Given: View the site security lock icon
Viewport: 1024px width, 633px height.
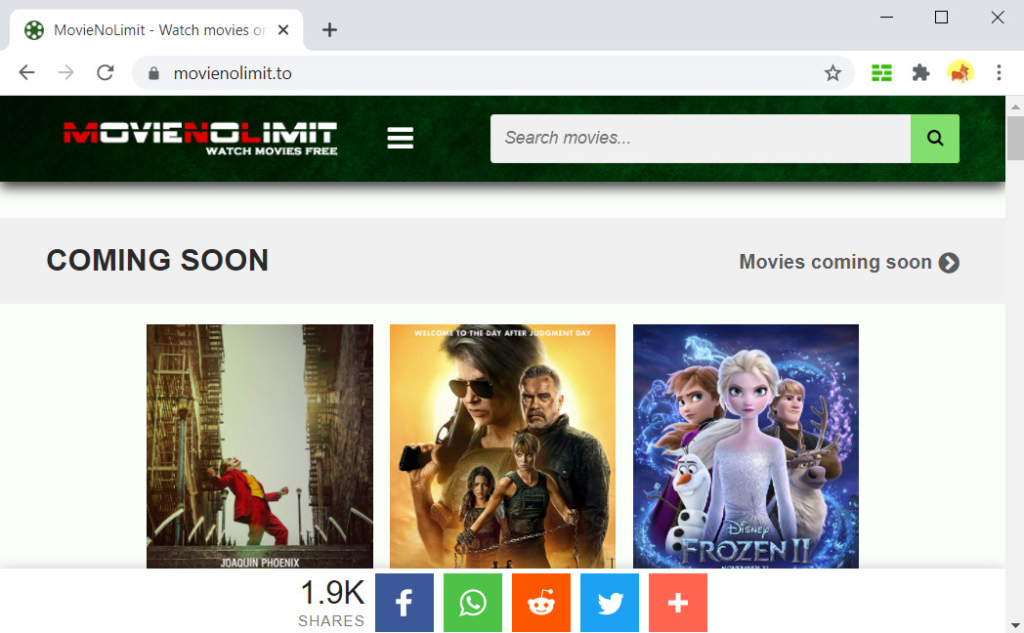Looking at the screenshot, I should [153, 73].
